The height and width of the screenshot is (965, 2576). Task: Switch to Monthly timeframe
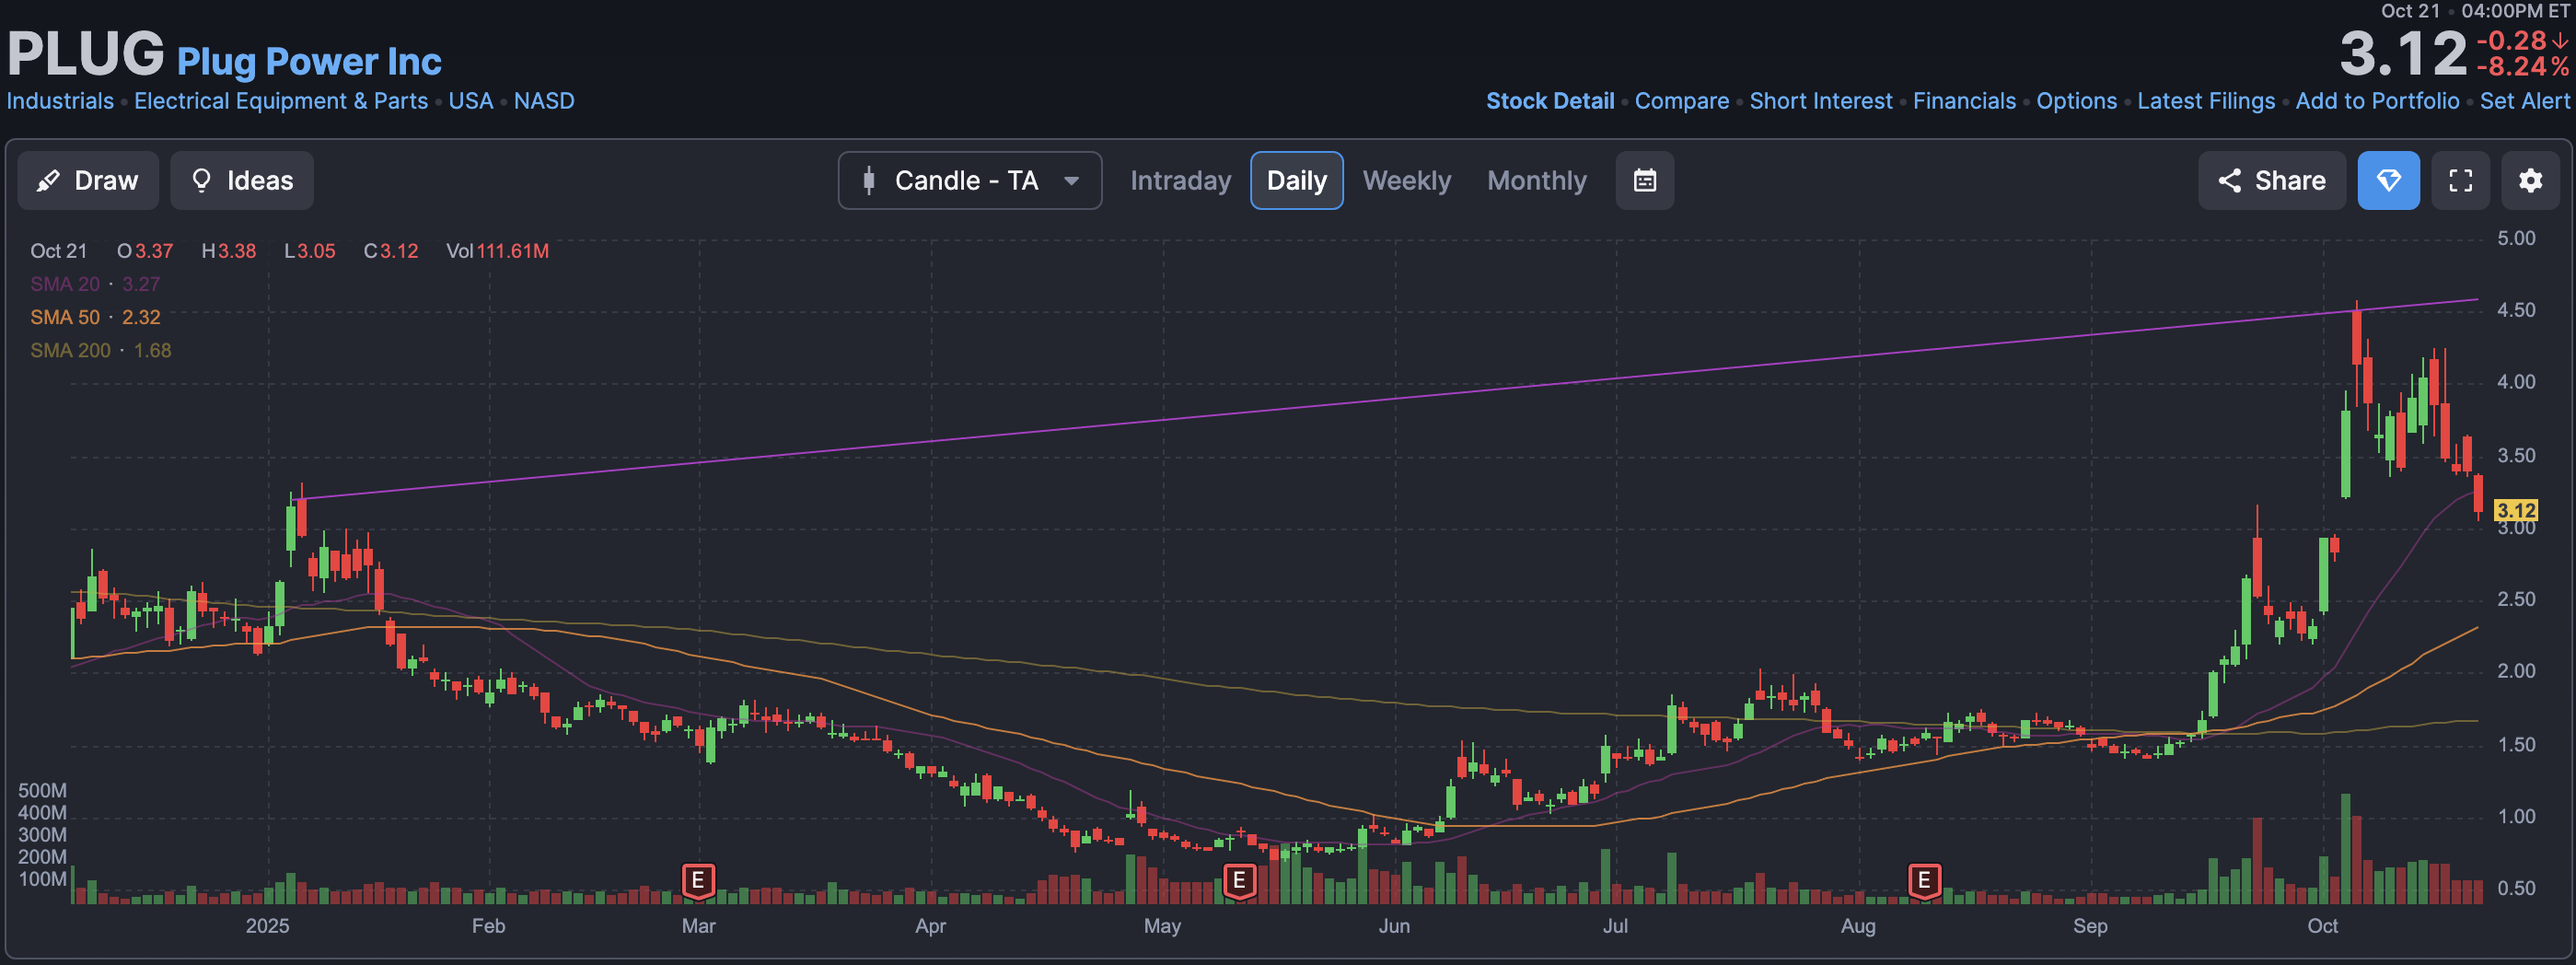click(x=1537, y=180)
